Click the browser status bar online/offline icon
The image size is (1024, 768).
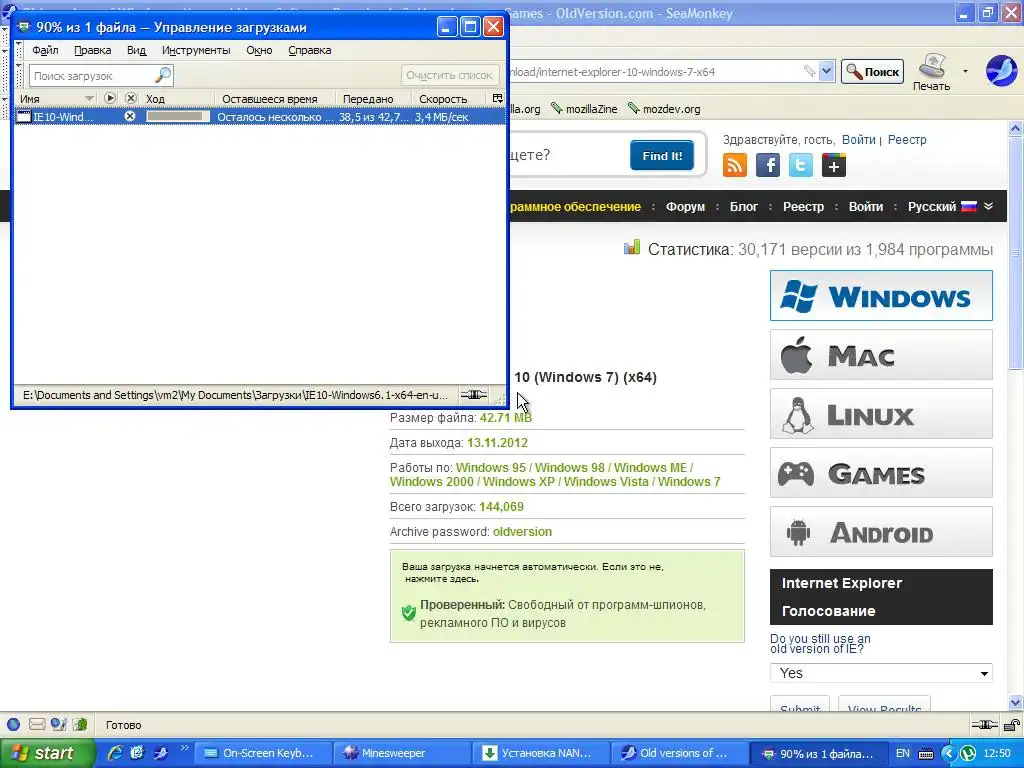pos(984,724)
